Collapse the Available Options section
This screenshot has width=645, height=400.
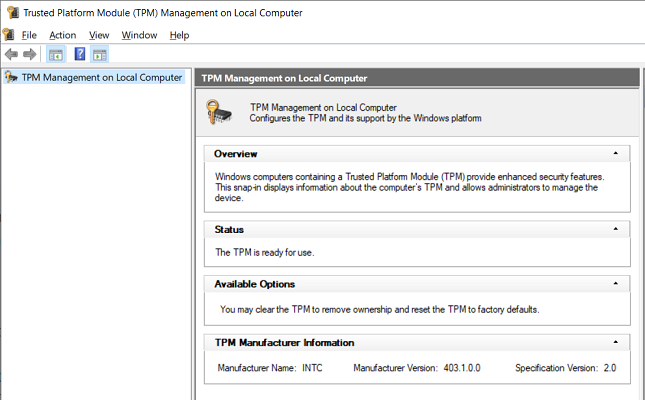coord(615,284)
